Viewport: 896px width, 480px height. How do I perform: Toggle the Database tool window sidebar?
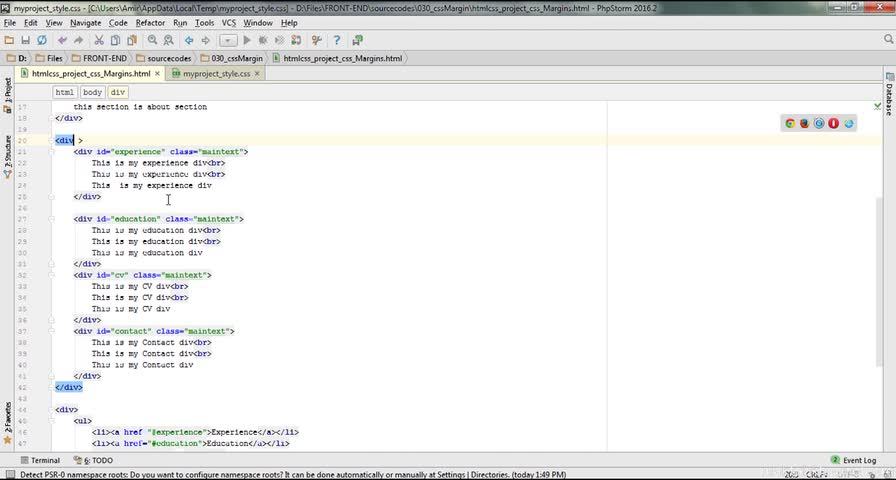888,98
